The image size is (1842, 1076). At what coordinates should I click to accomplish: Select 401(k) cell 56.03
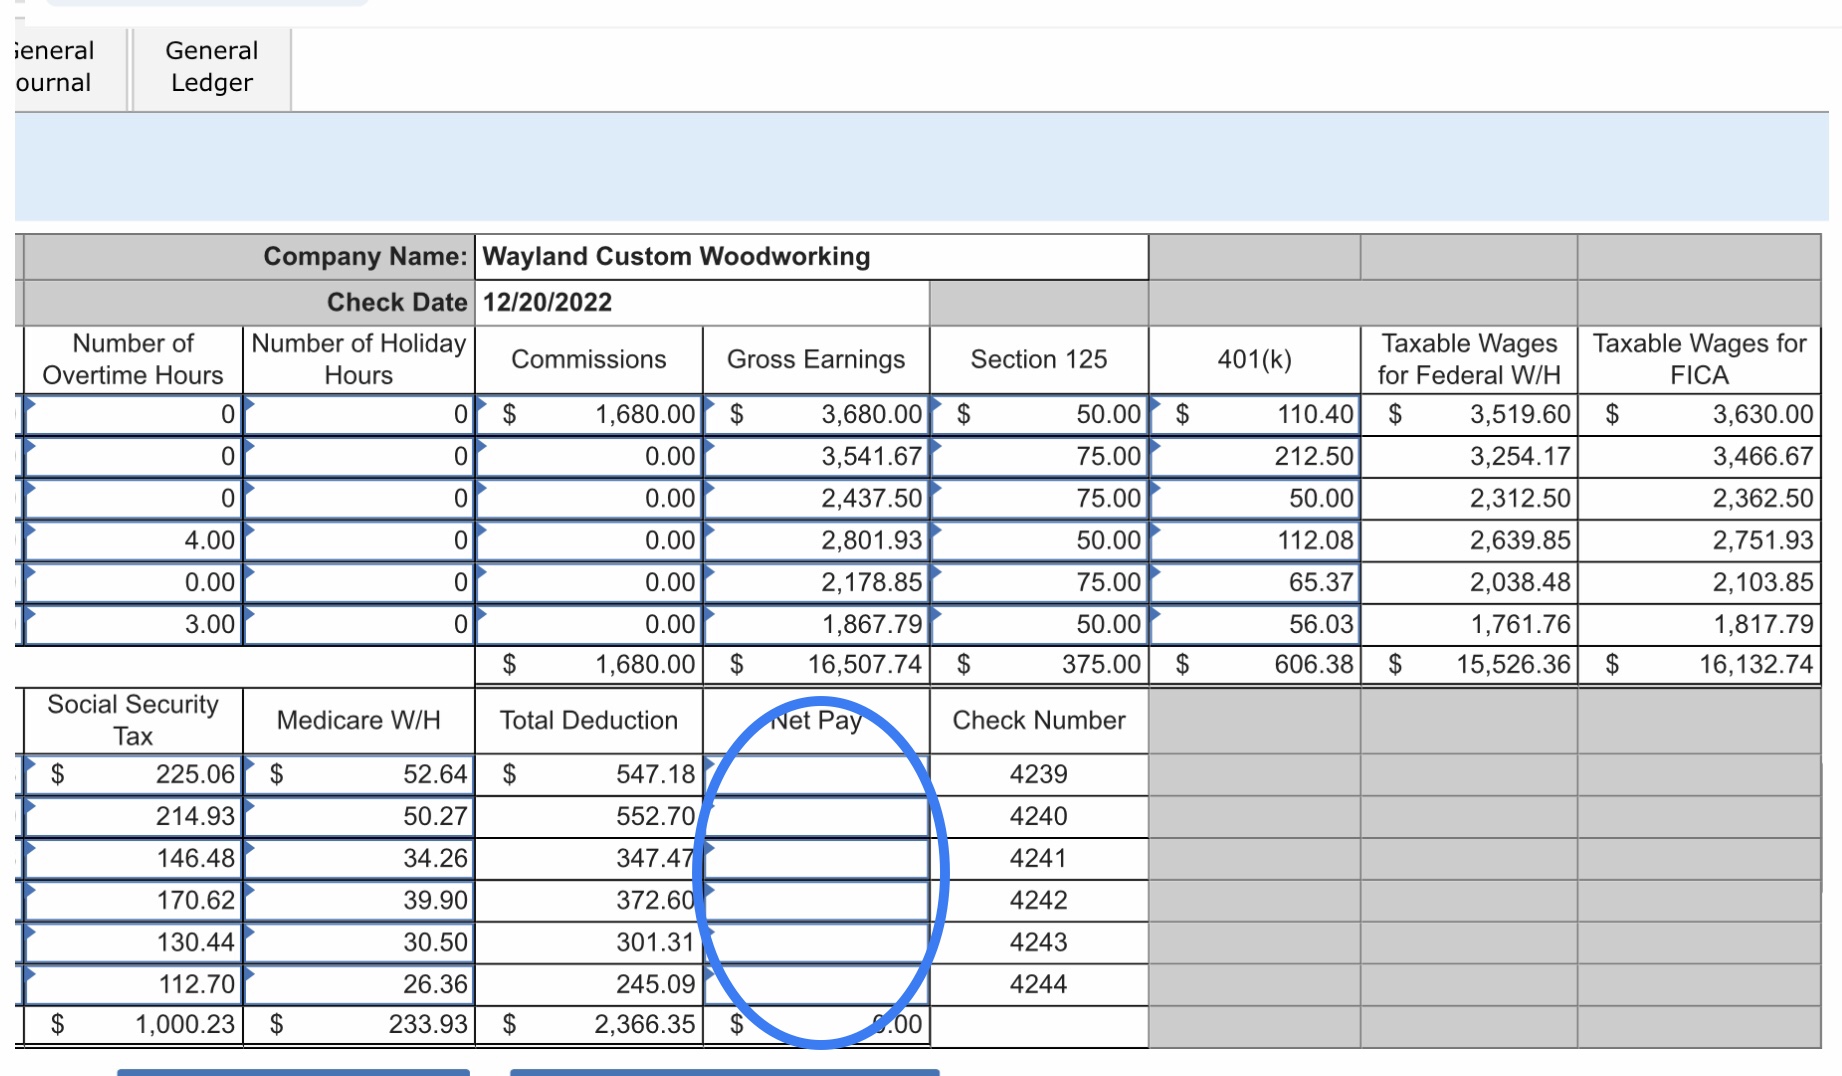click(x=1255, y=624)
